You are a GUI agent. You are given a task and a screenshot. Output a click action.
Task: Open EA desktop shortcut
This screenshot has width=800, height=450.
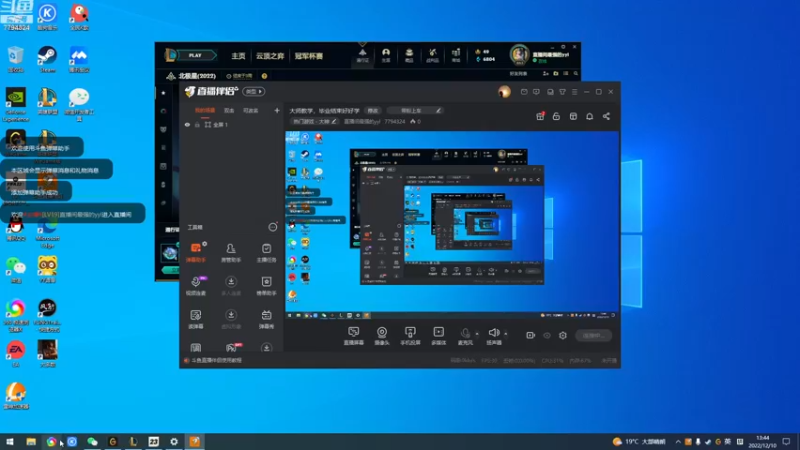click(15, 354)
